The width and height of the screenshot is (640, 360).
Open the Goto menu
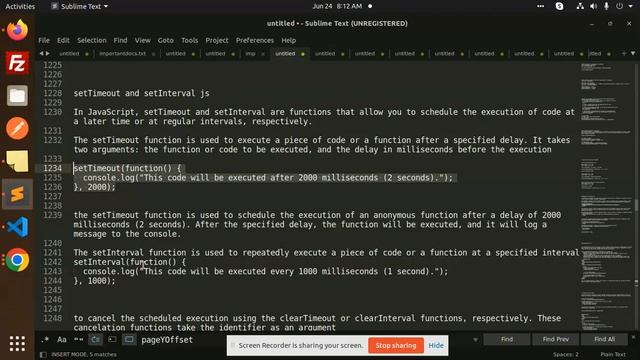165,40
